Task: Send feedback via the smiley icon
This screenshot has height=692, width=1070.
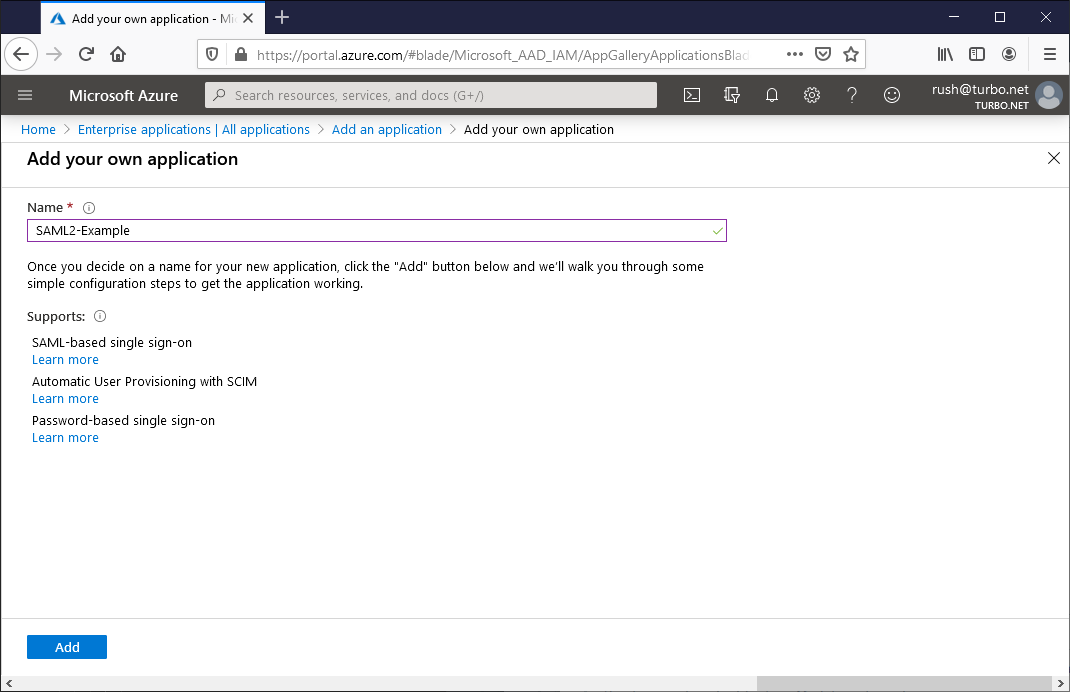Action: 891,95
